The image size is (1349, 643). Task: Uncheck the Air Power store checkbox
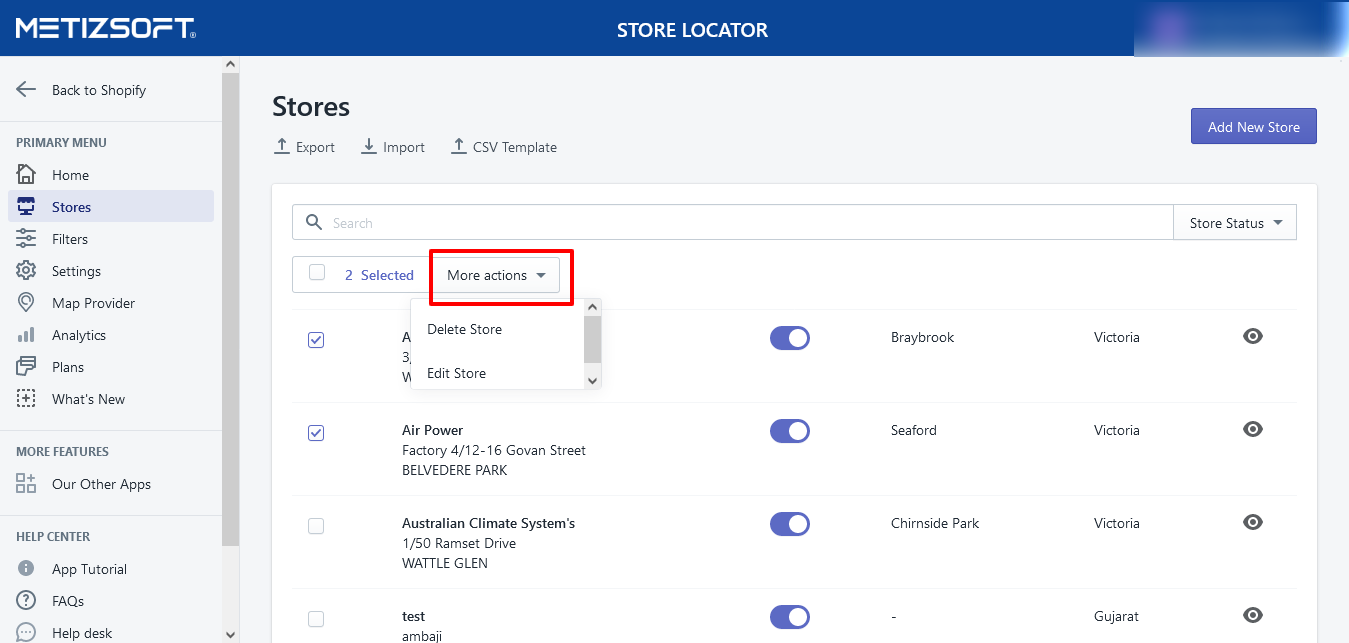[316, 433]
